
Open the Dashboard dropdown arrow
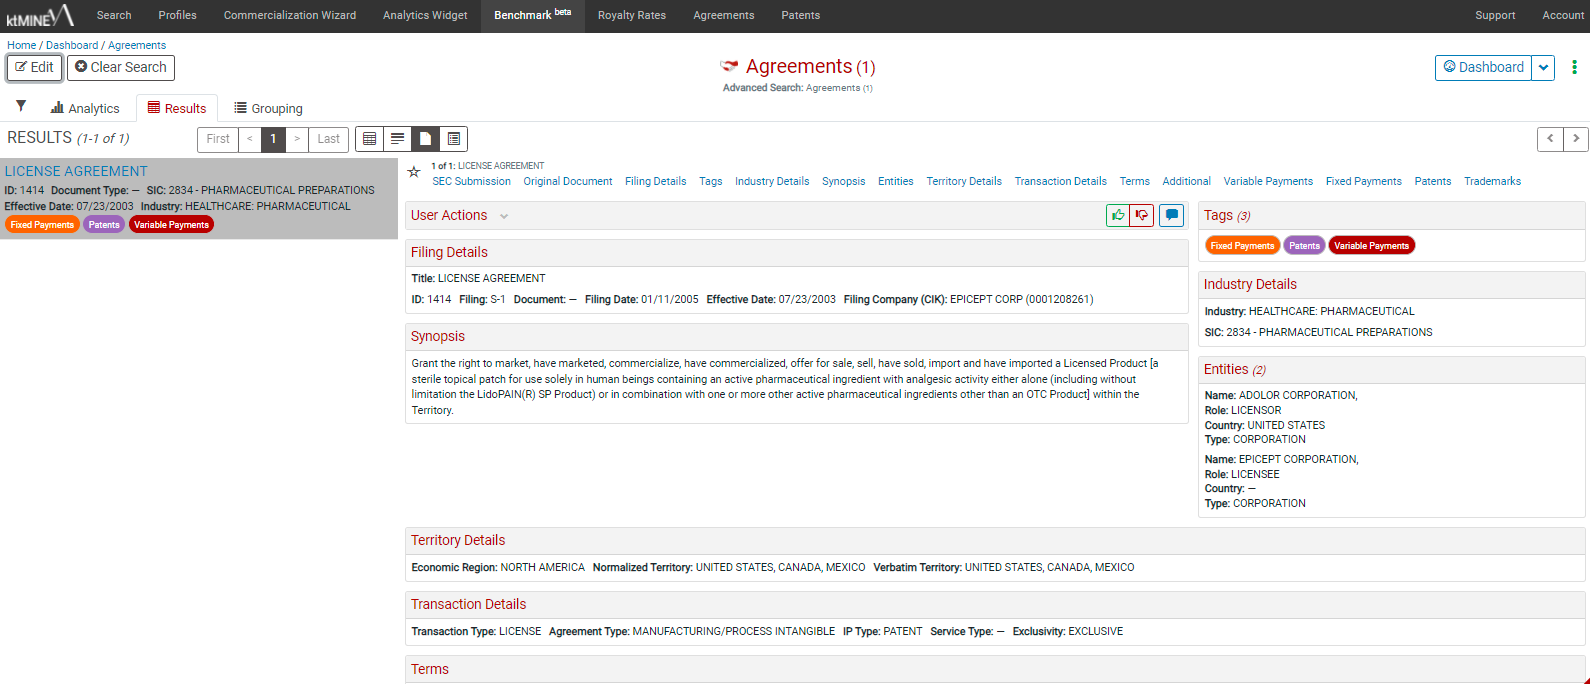pos(1543,68)
